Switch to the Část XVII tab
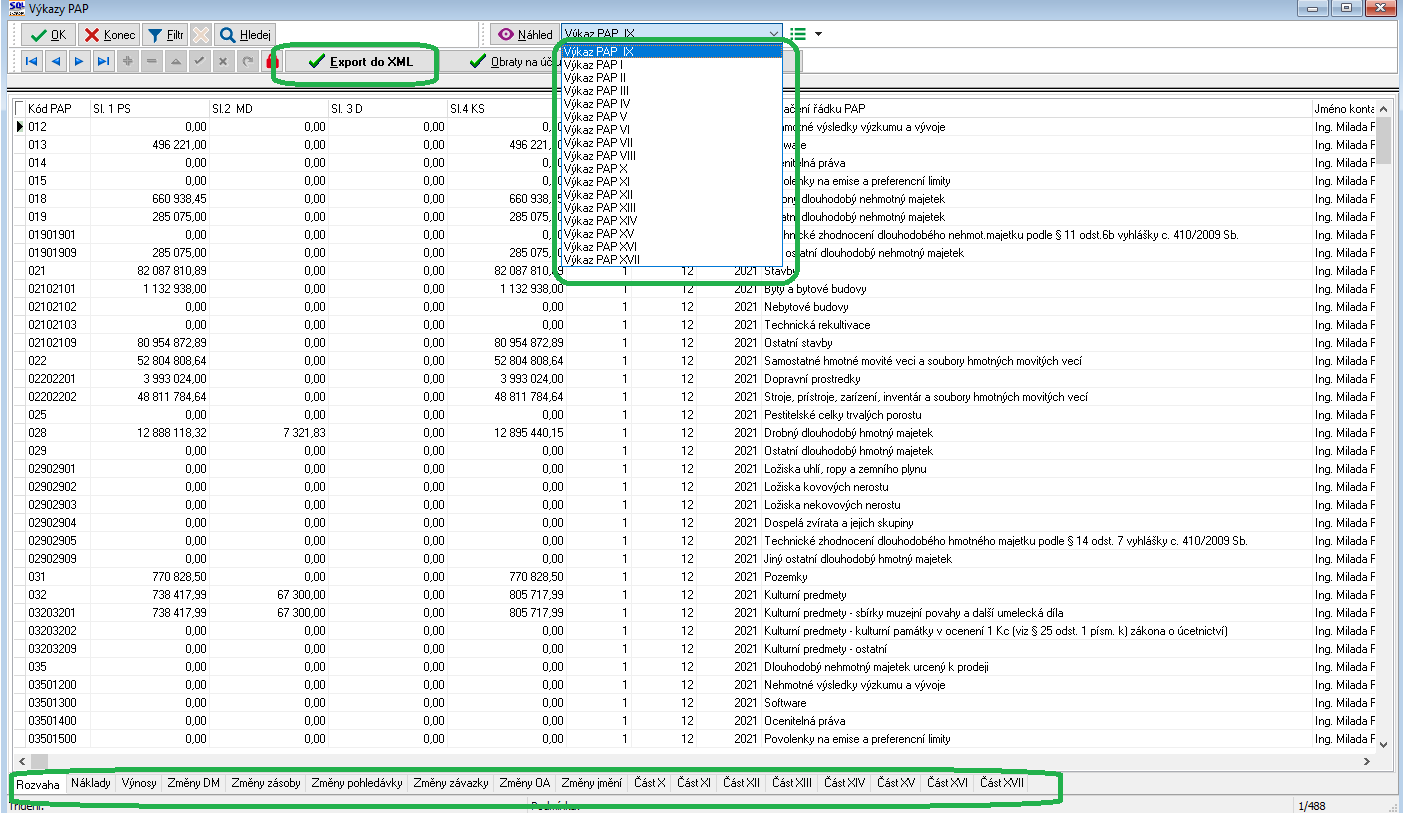 (x=1001, y=783)
